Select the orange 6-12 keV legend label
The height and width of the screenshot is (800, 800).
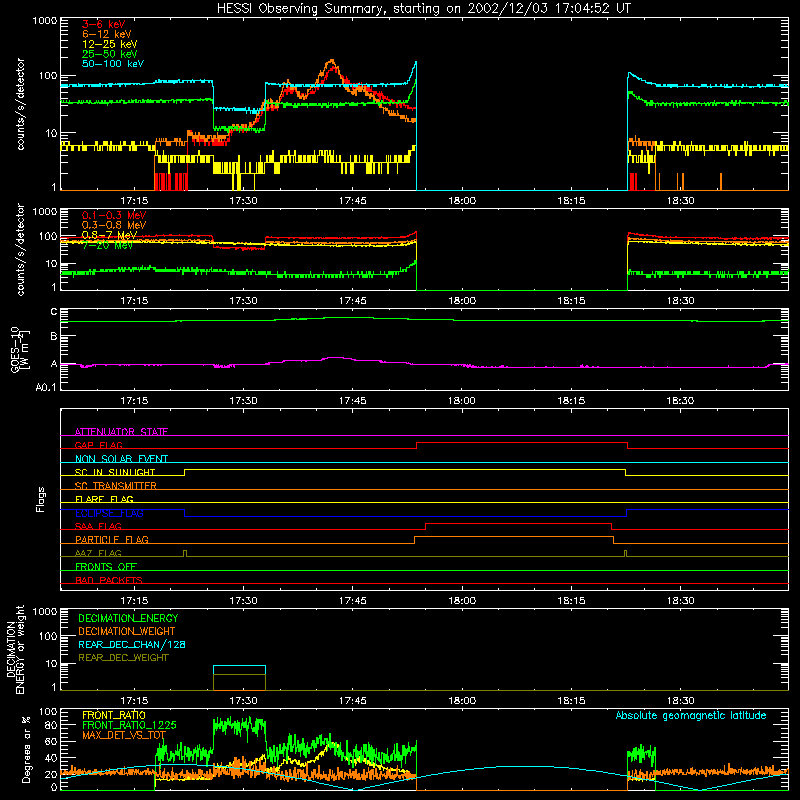point(107,34)
